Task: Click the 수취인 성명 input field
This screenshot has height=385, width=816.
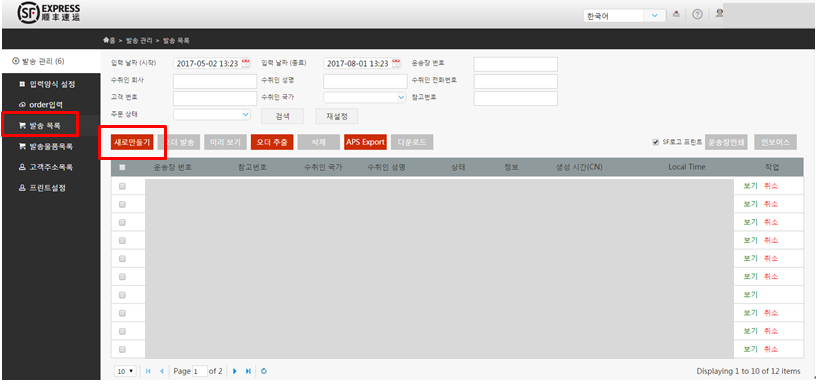Action: [365, 81]
